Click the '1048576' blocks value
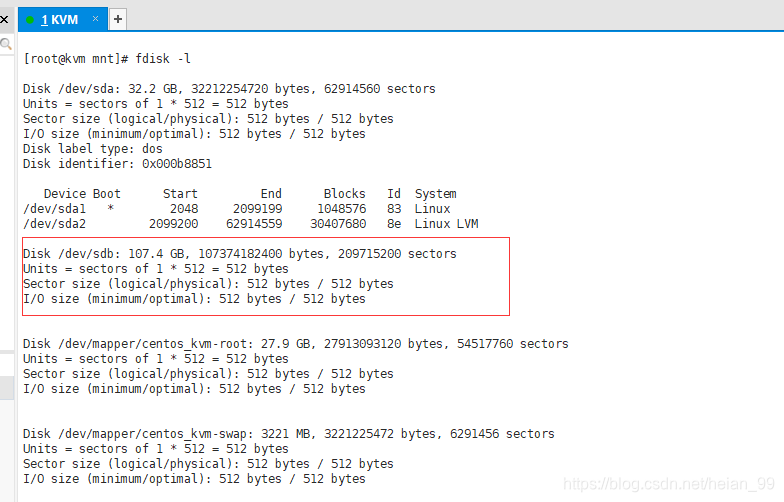The width and height of the screenshot is (784, 502). [342, 209]
